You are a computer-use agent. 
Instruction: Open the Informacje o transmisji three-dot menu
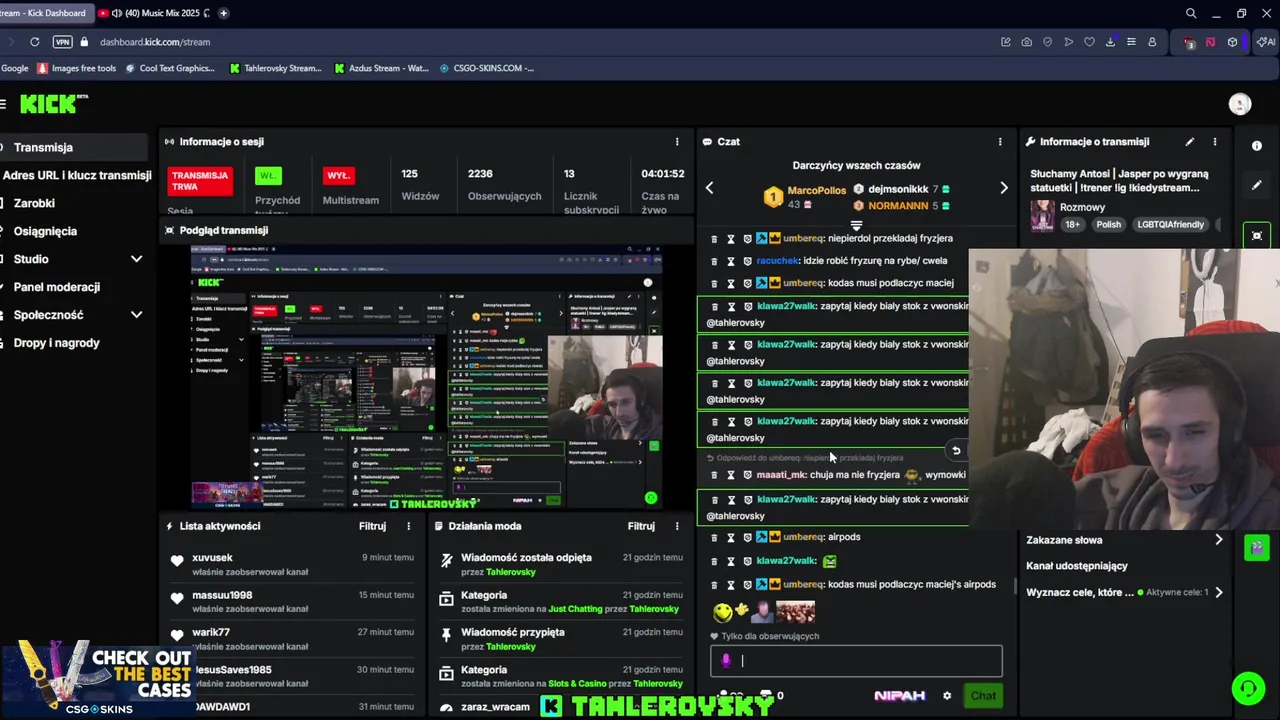click(1215, 142)
